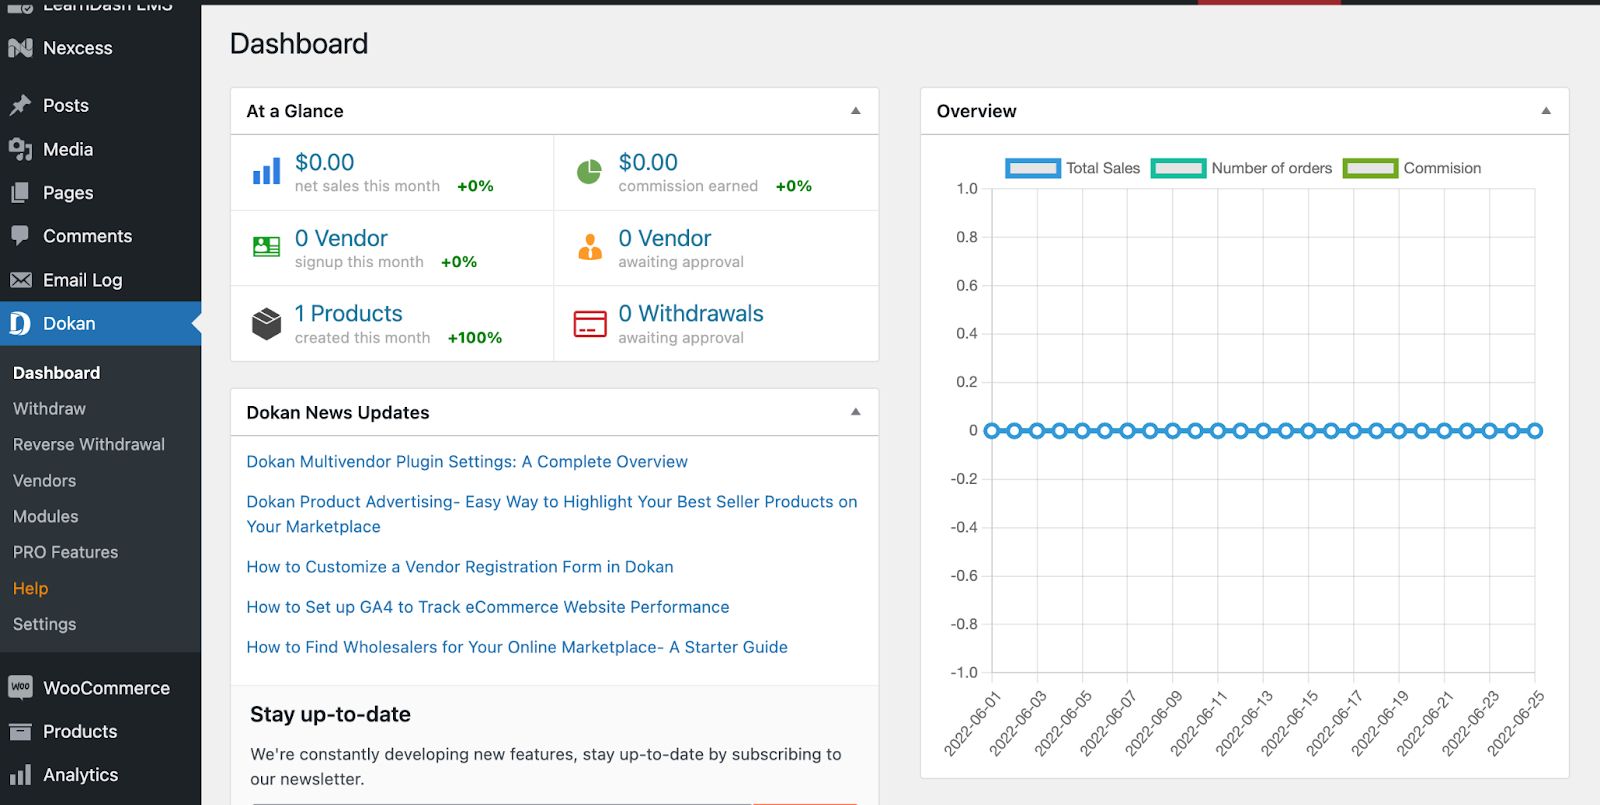Screen dimensions: 1600x805
Task: Collapse the At a Glance panel
Action: pos(856,111)
